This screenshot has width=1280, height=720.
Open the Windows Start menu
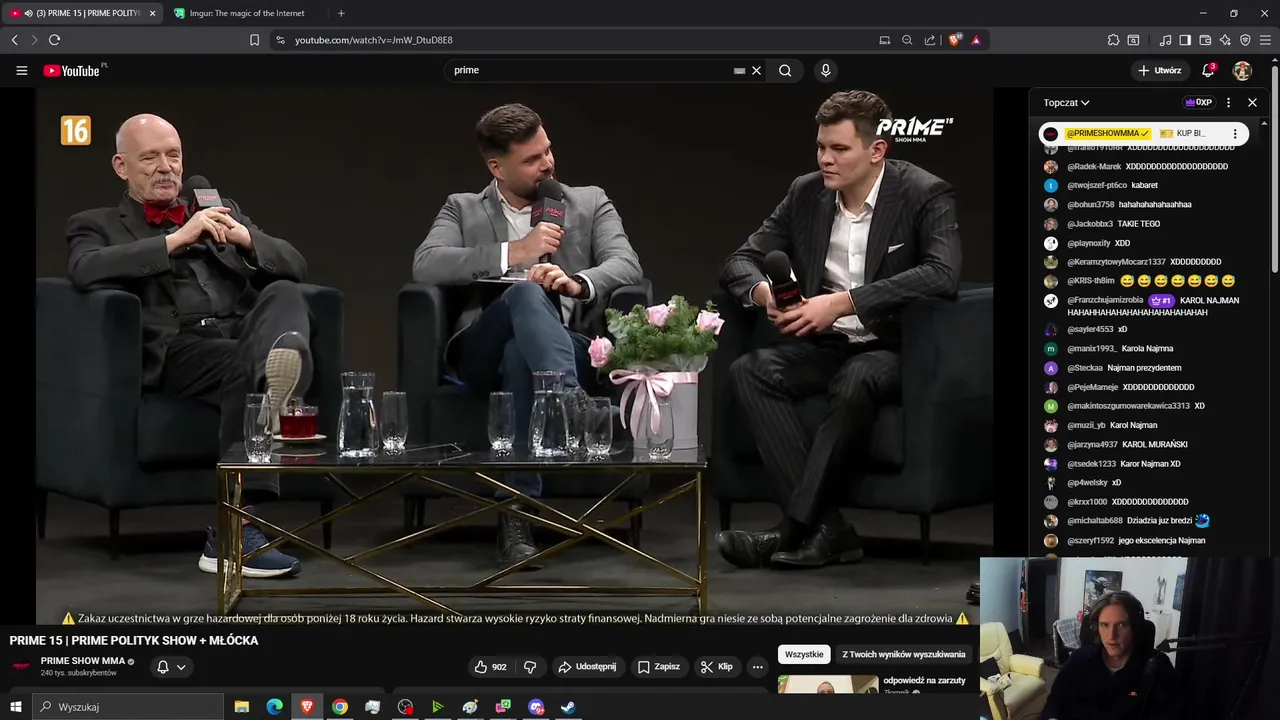tap(15, 707)
